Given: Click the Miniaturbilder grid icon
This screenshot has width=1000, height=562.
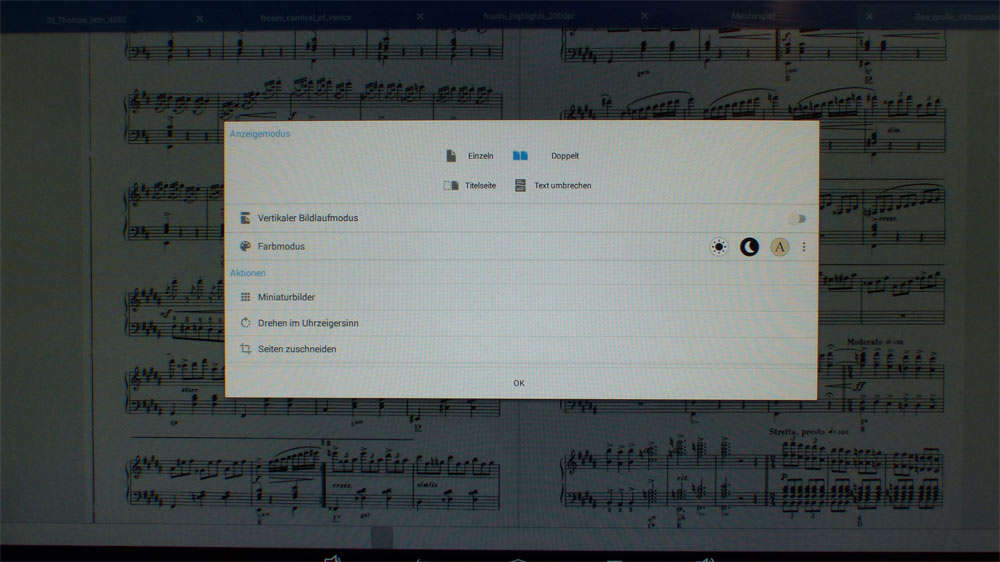Looking at the screenshot, I should (x=245, y=297).
